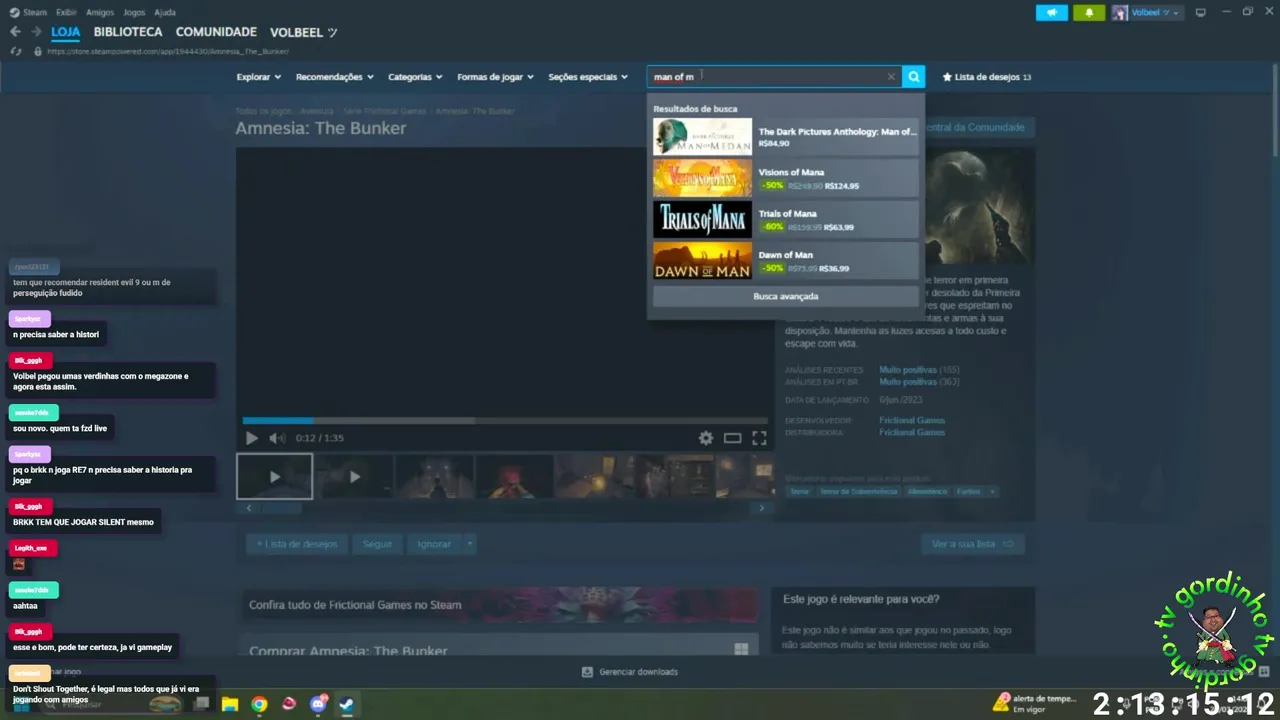Open the Amigos menu
The image size is (1280, 720).
click(100, 12)
